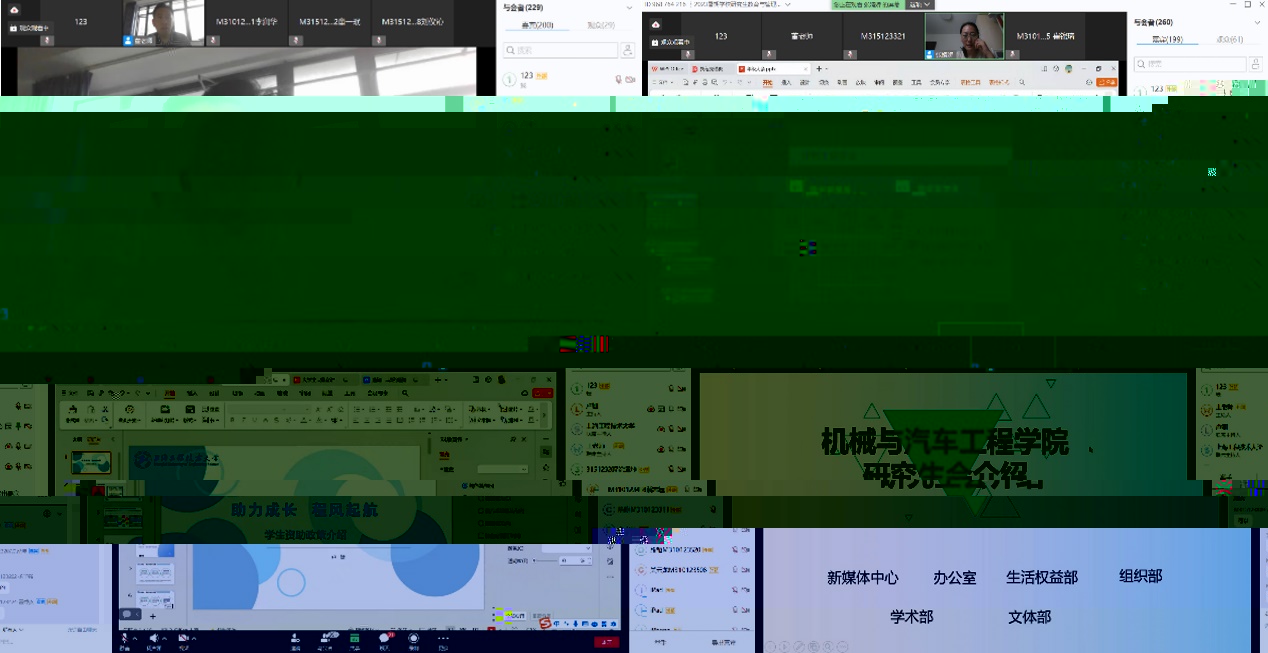Select video tile of man in top-left meeting
Image resolution: width=1268 pixels, height=653 pixels.
coord(163,23)
